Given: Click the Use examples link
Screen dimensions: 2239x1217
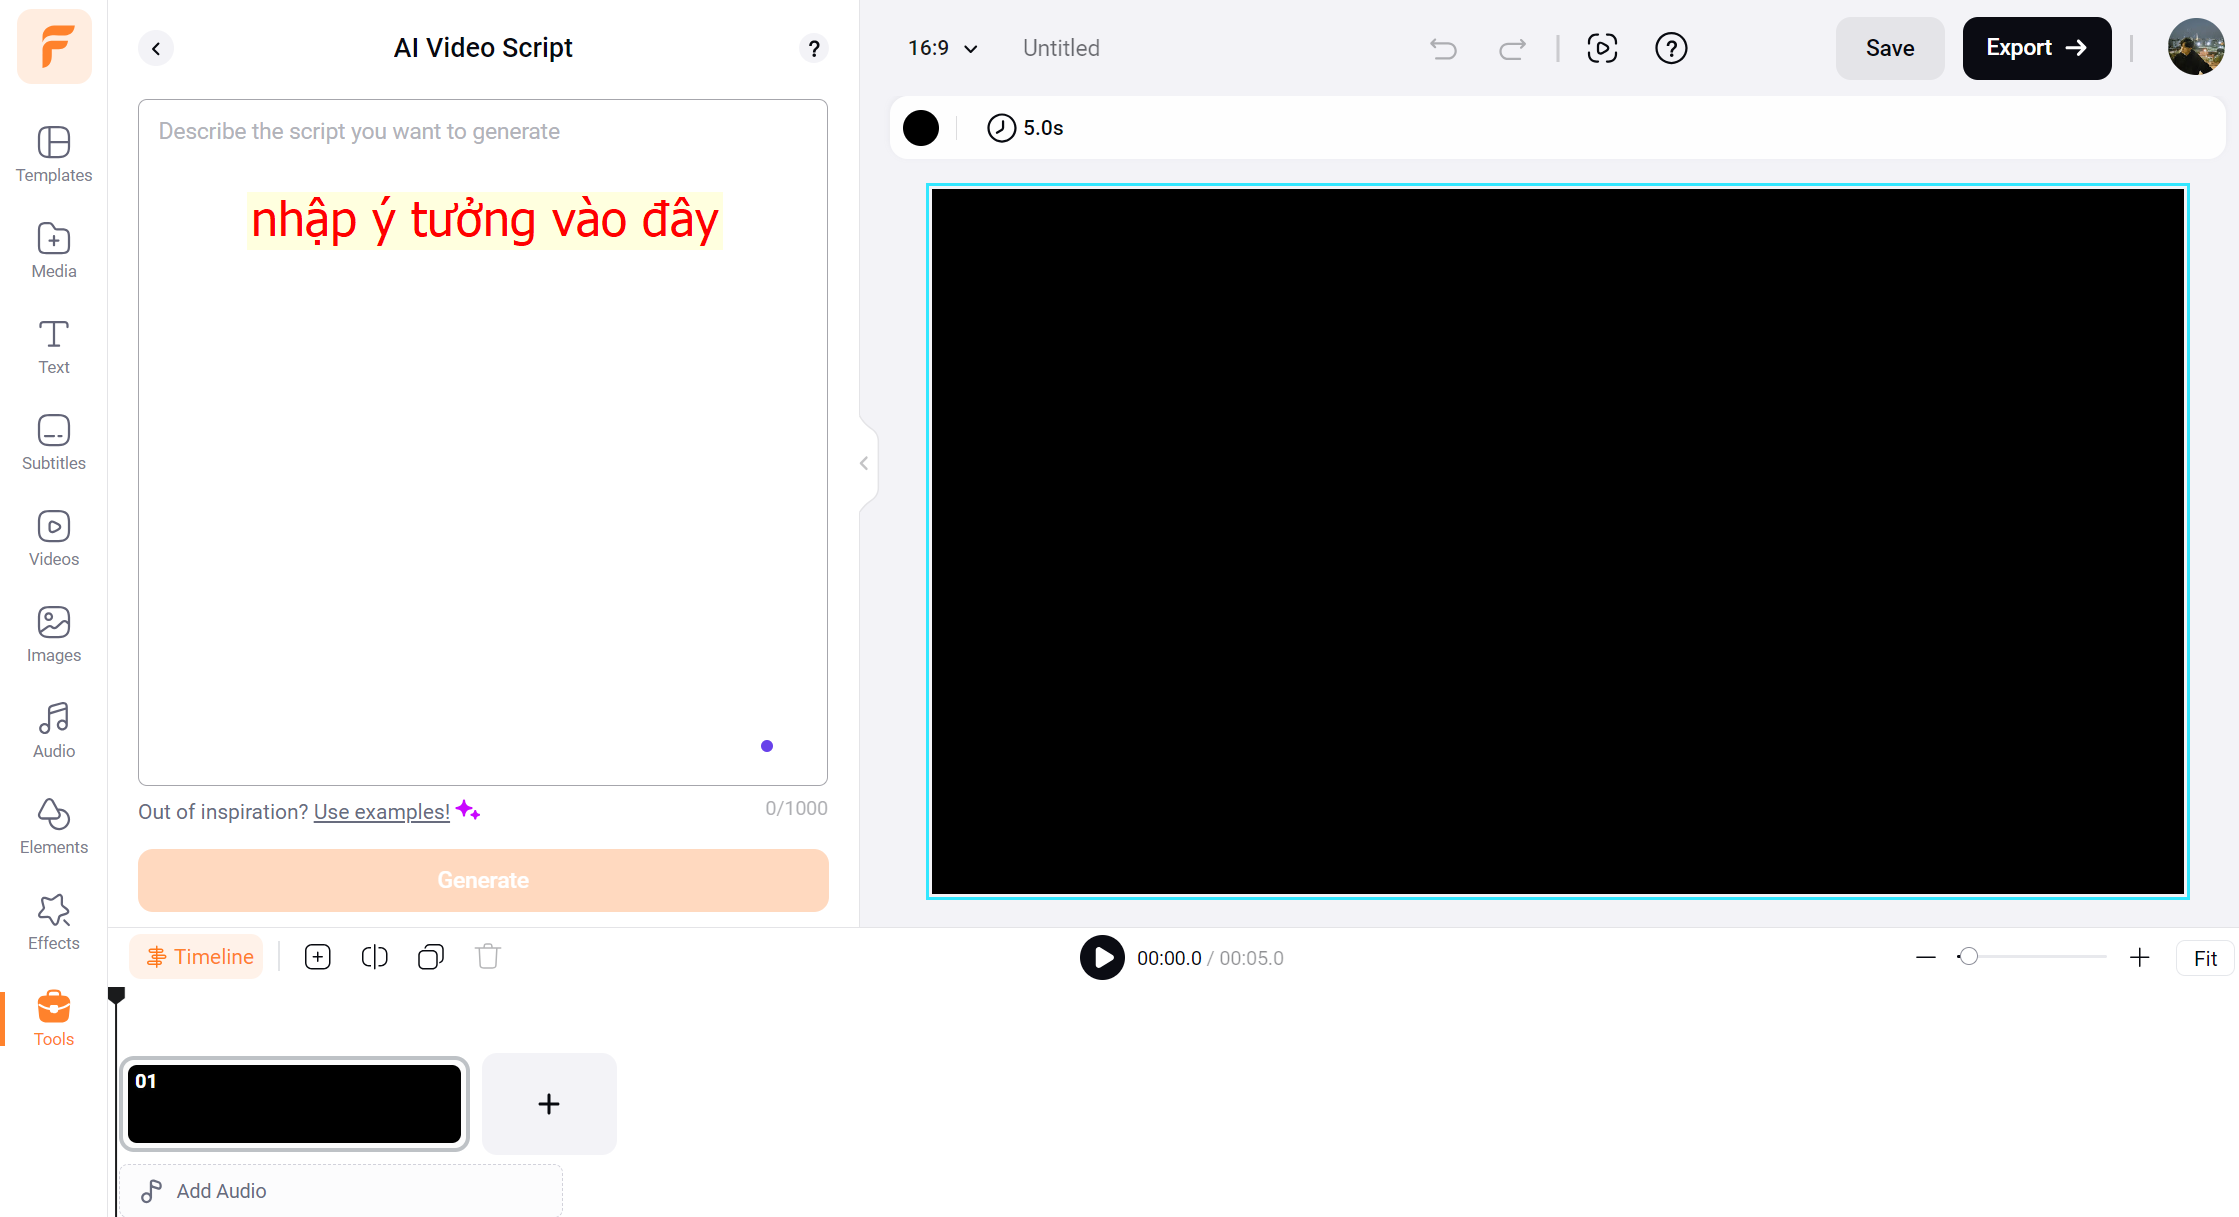Looking at the screenshot, I should 381,811.
